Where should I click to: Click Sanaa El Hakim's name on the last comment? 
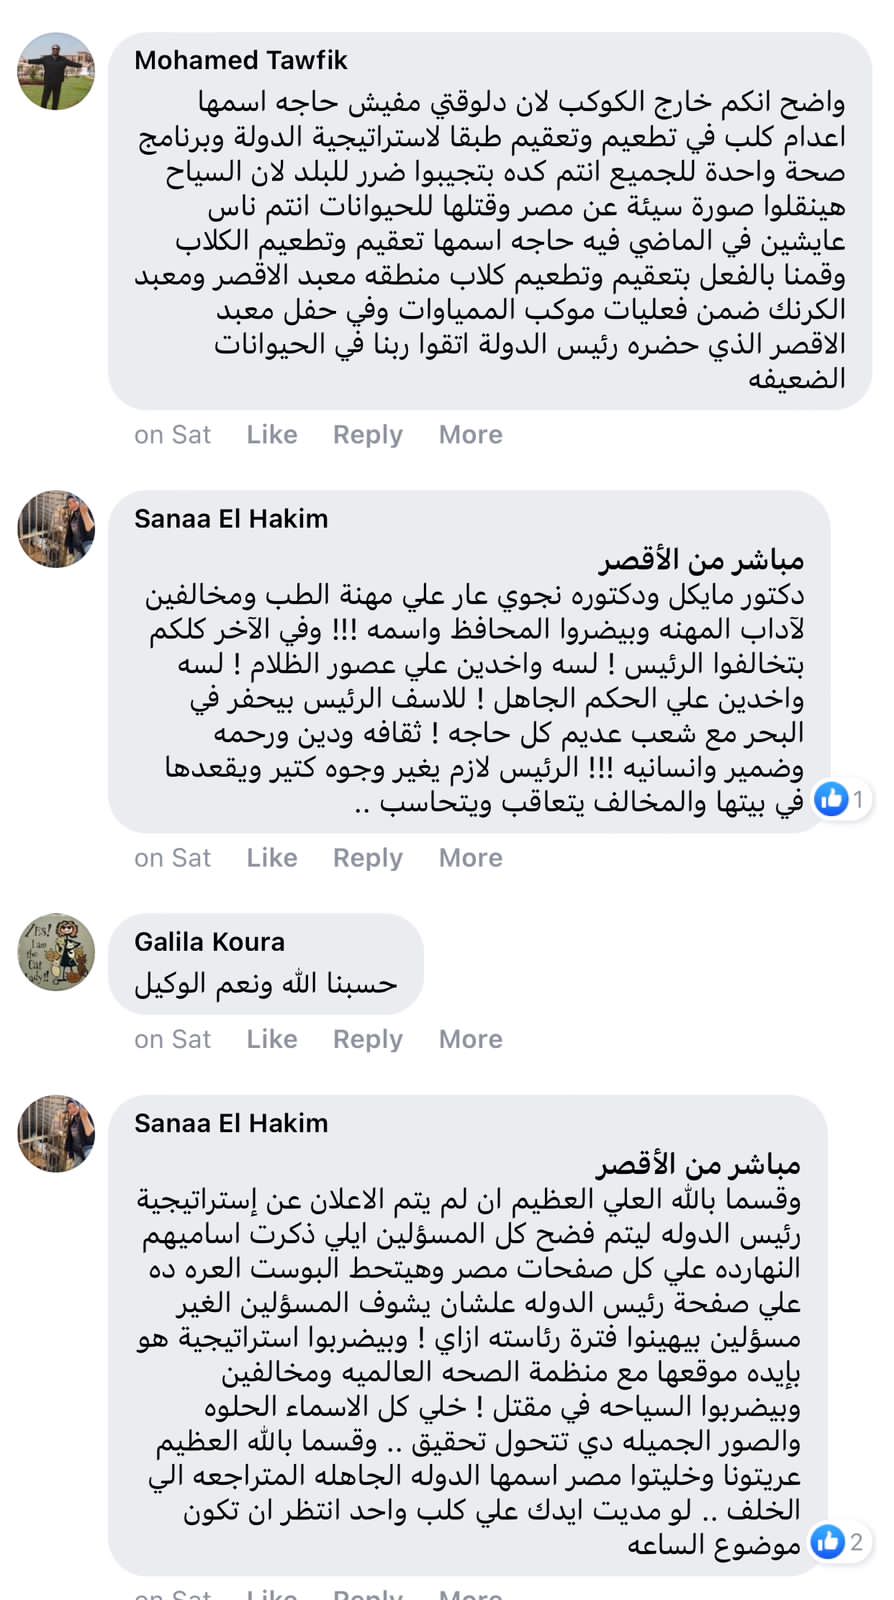pyautogui.click(x=231, y=1123)
